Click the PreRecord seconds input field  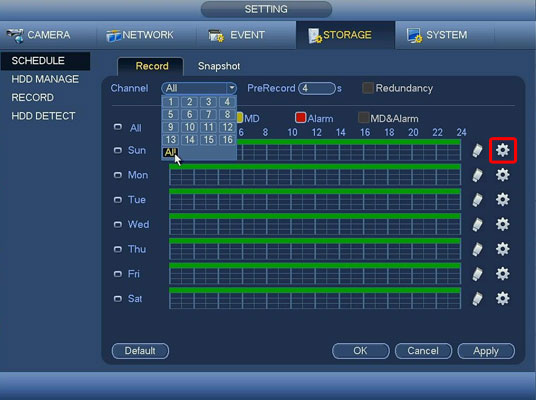pos(317,88)
